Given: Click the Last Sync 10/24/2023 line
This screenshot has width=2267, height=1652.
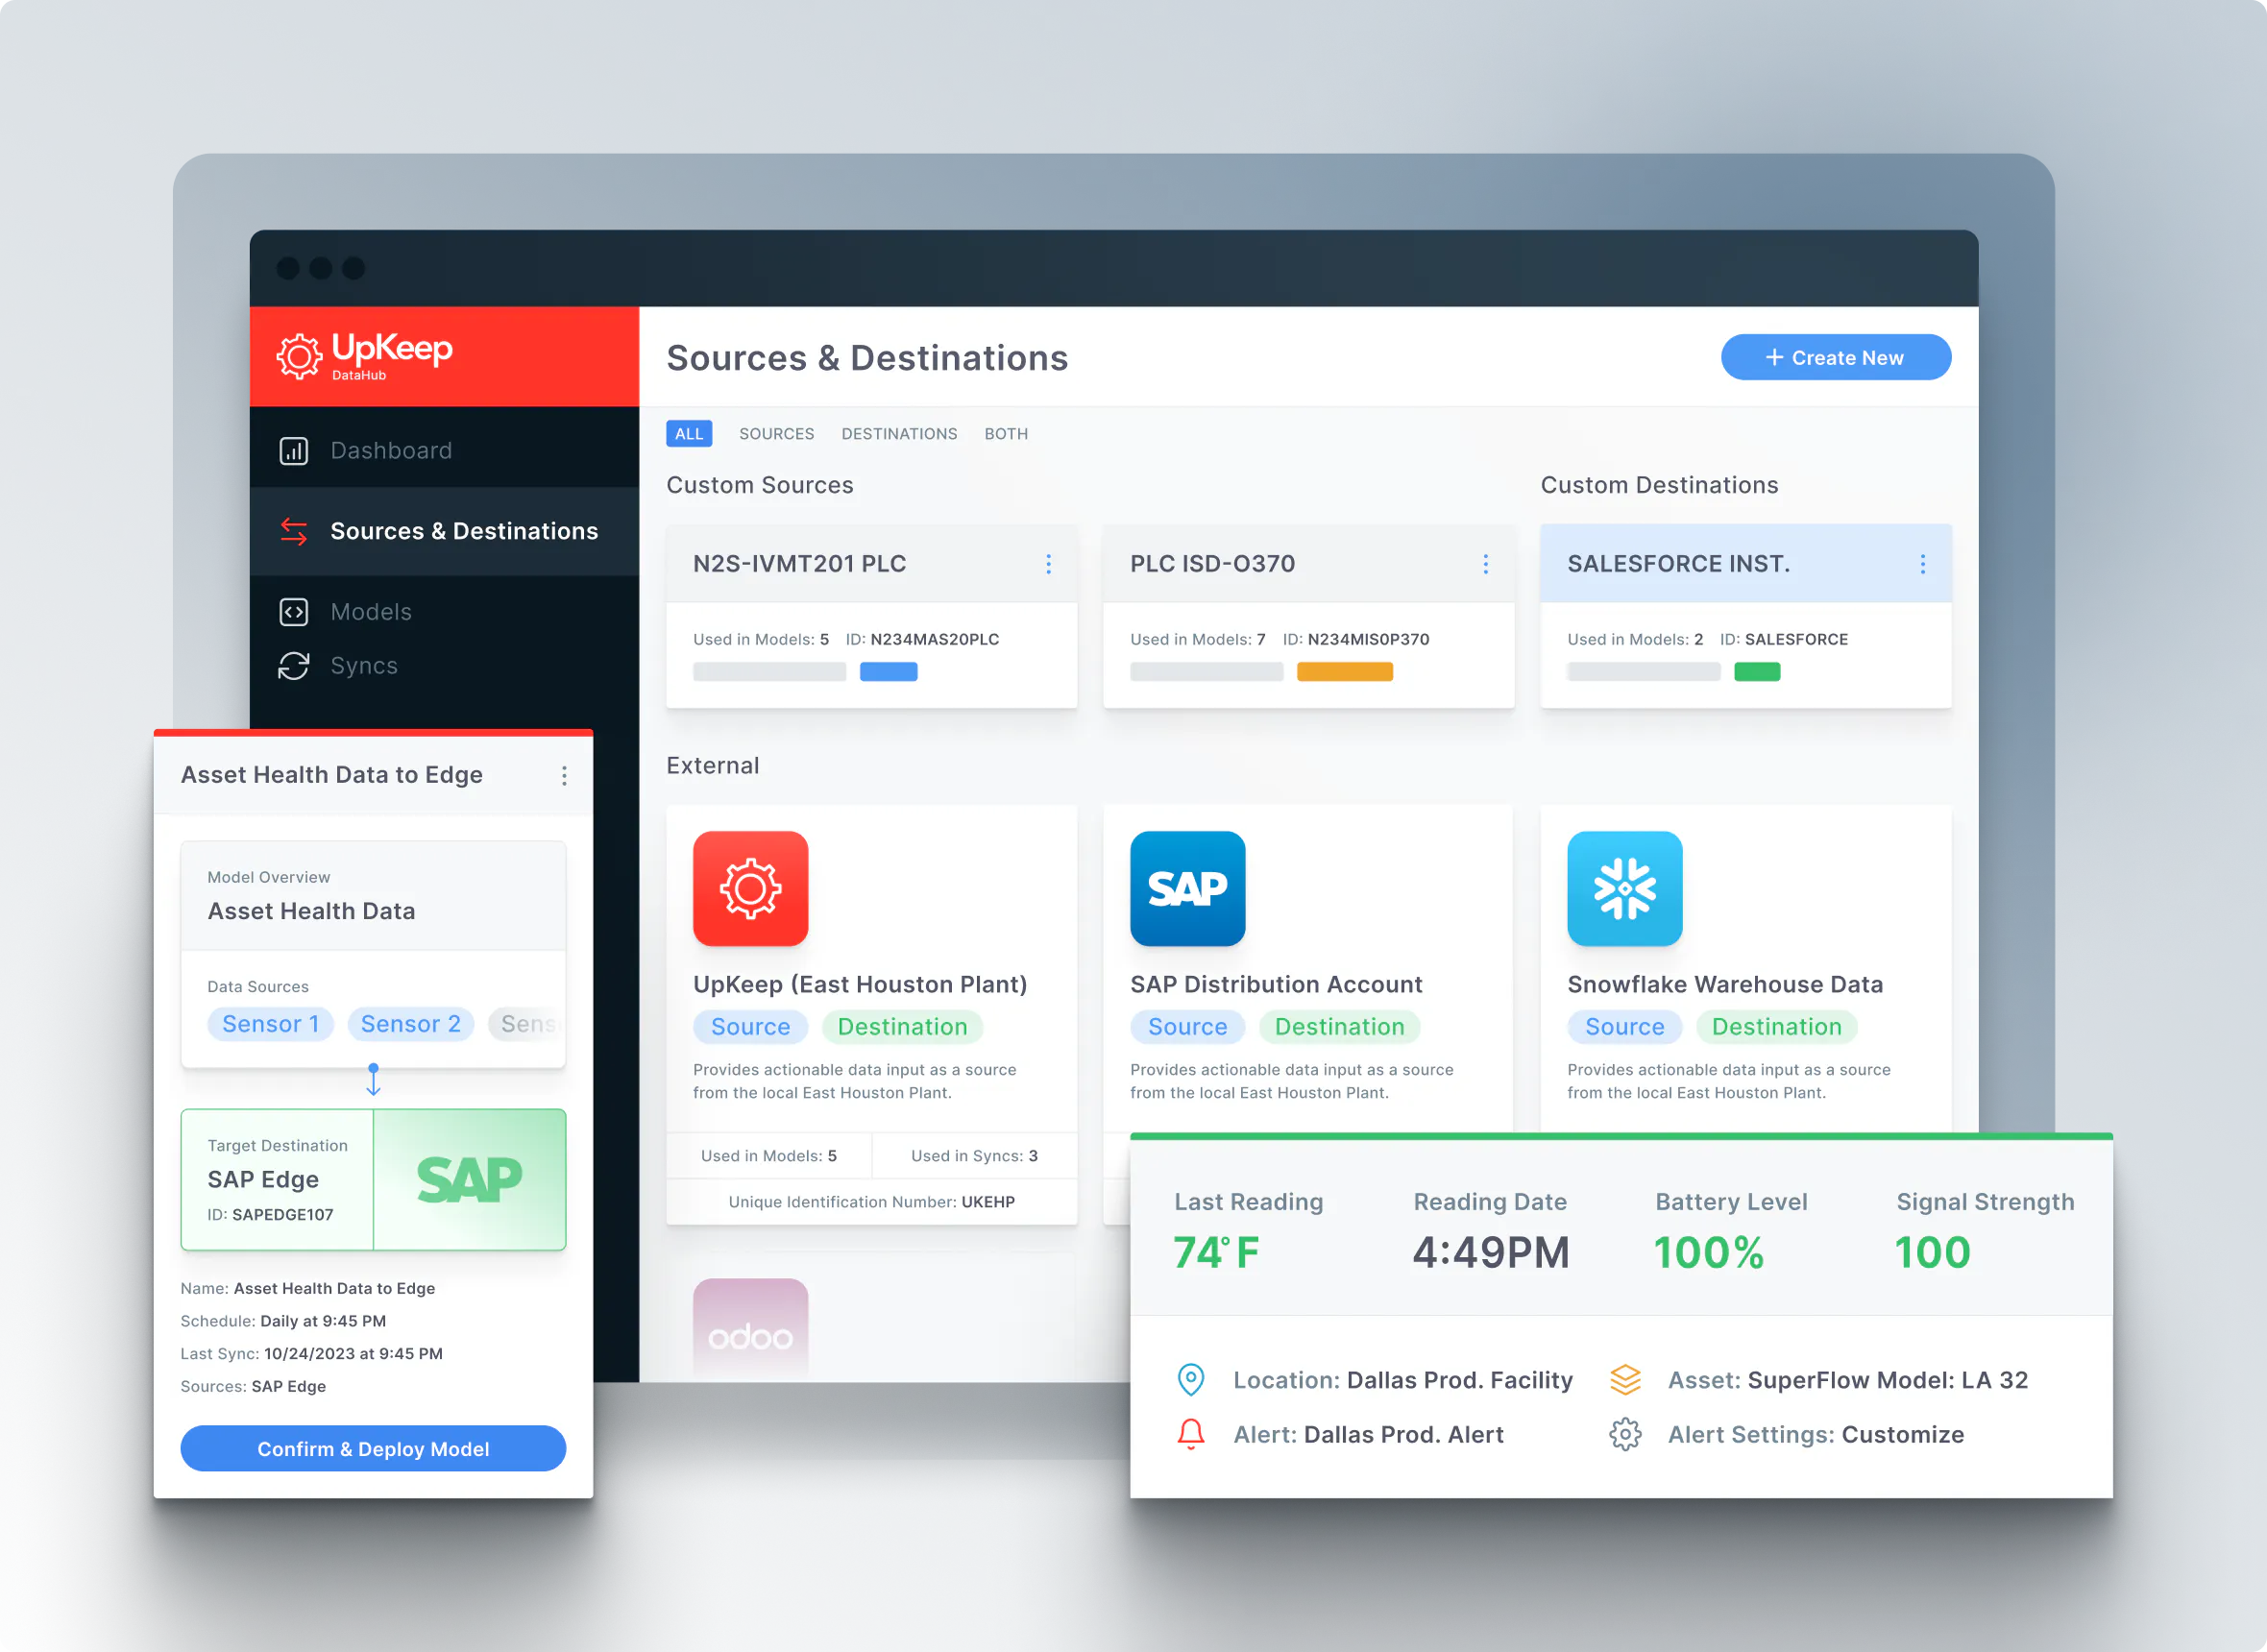Looking at the screenshot, I should pyautogui.click(x=311, y=1353).
